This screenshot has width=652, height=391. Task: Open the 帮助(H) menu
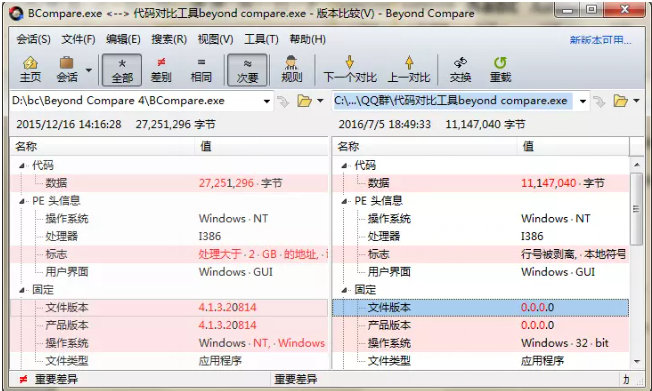point(308,40)
